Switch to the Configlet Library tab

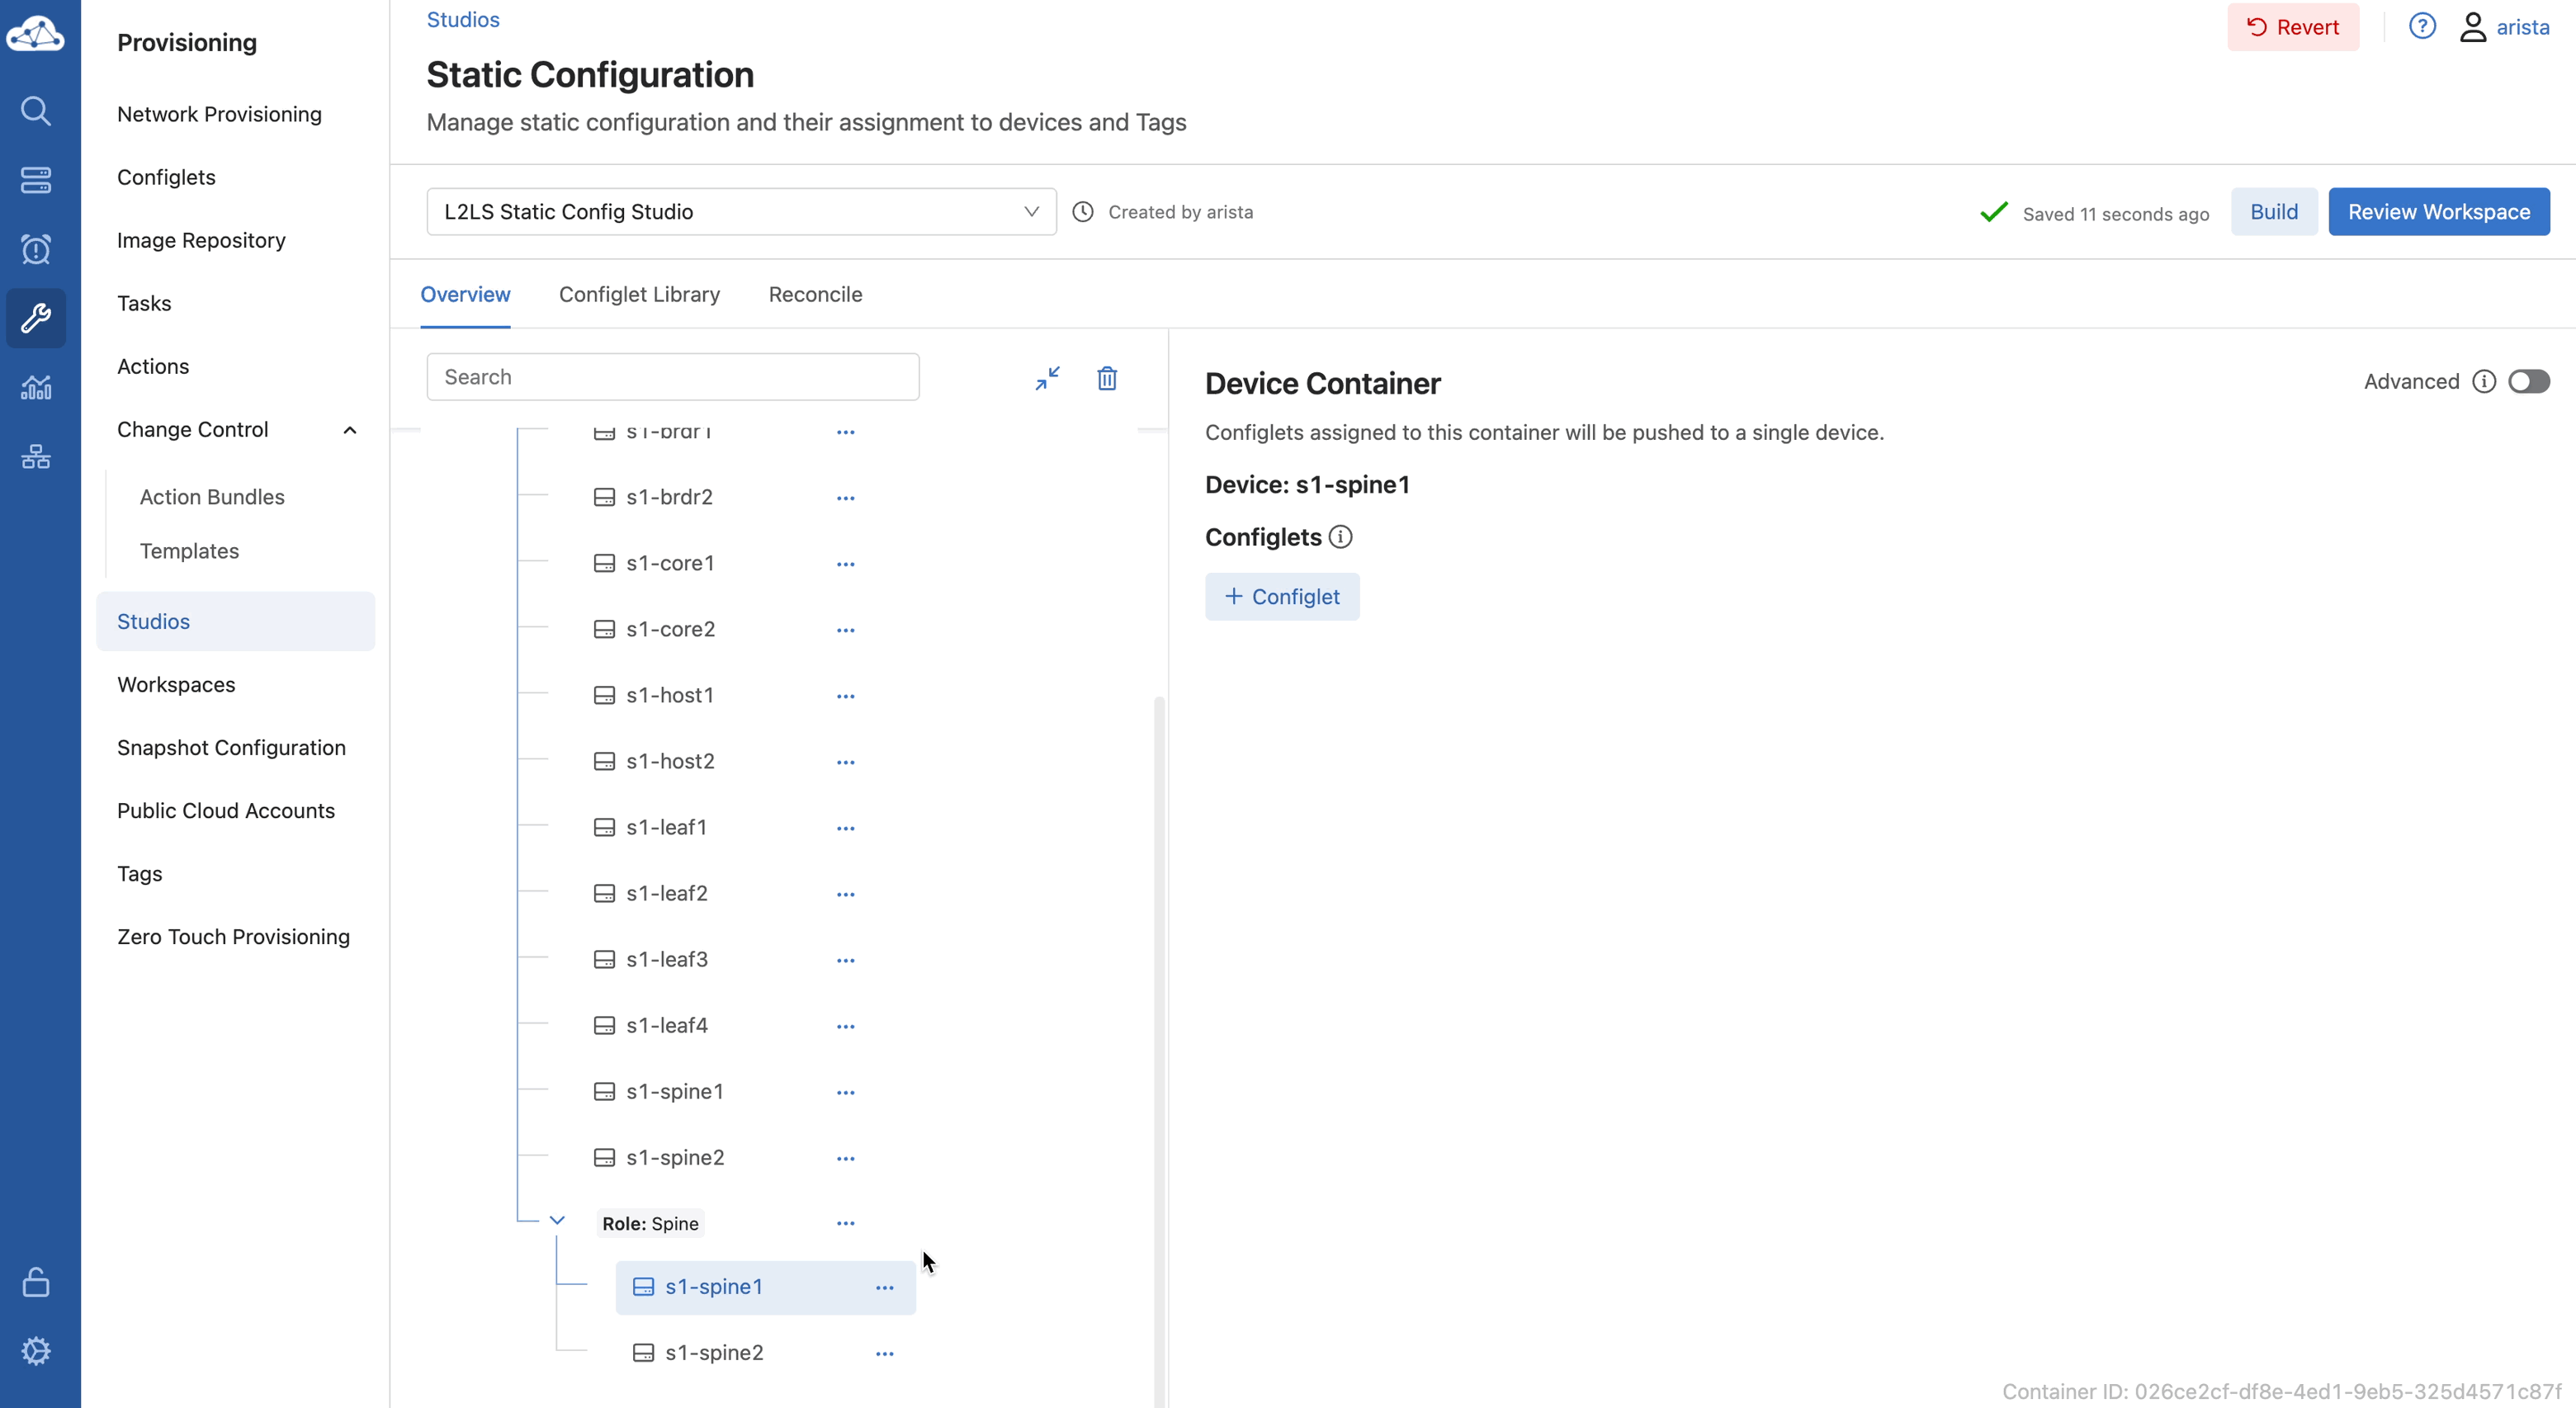click(639, 294)
